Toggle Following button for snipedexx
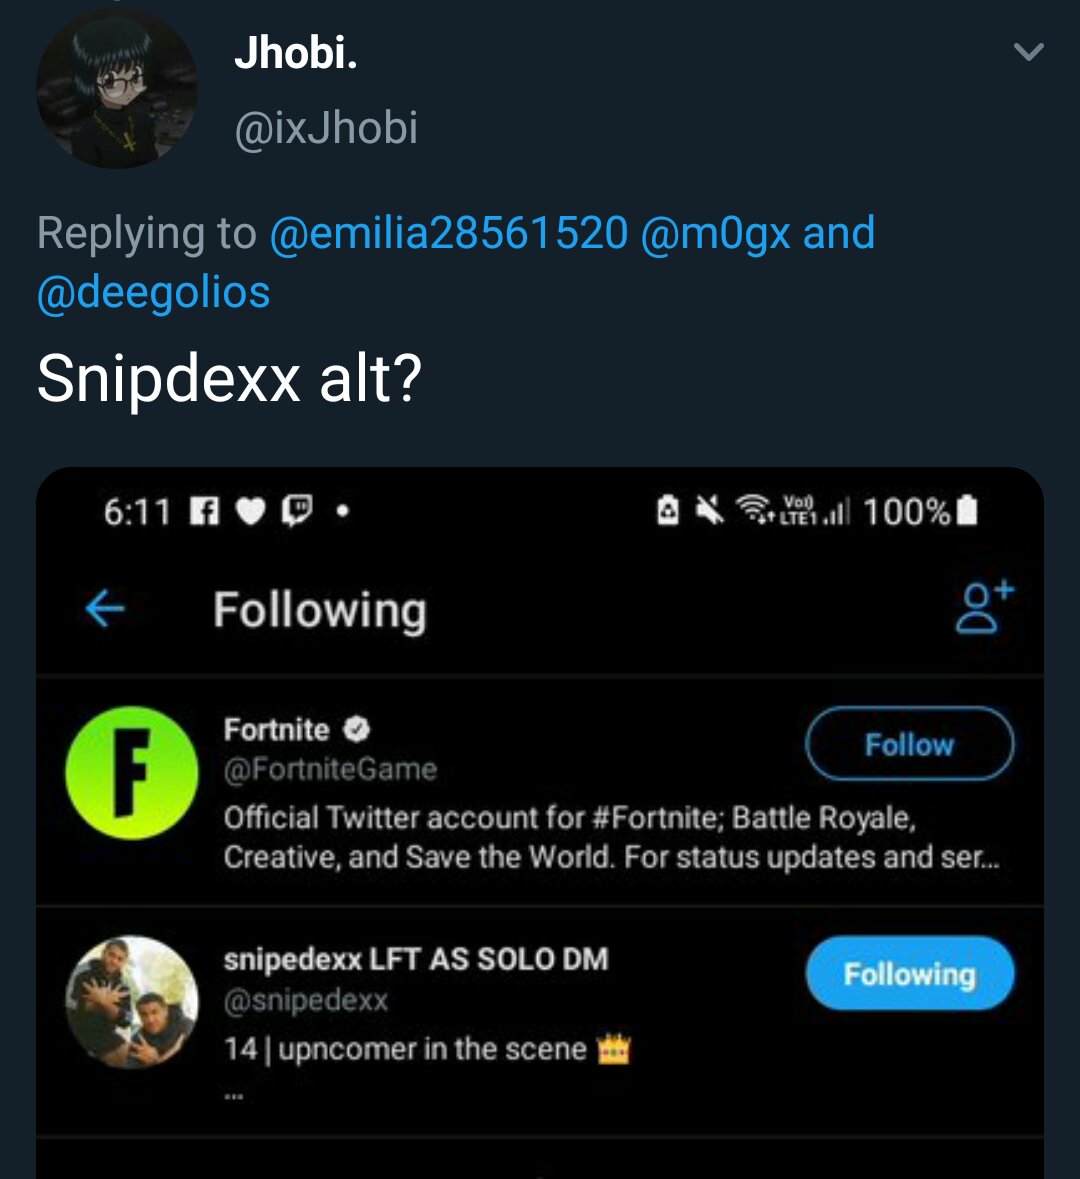The width and height of the screenshot is (1080, 1179). (x=909, y=974)
